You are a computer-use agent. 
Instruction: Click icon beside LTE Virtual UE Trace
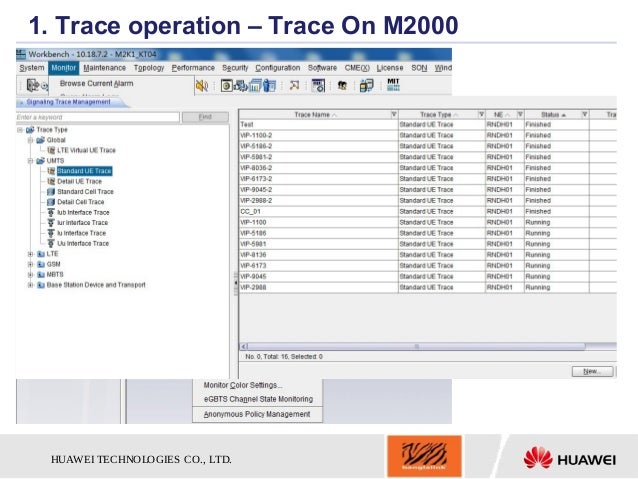point(51,150)
